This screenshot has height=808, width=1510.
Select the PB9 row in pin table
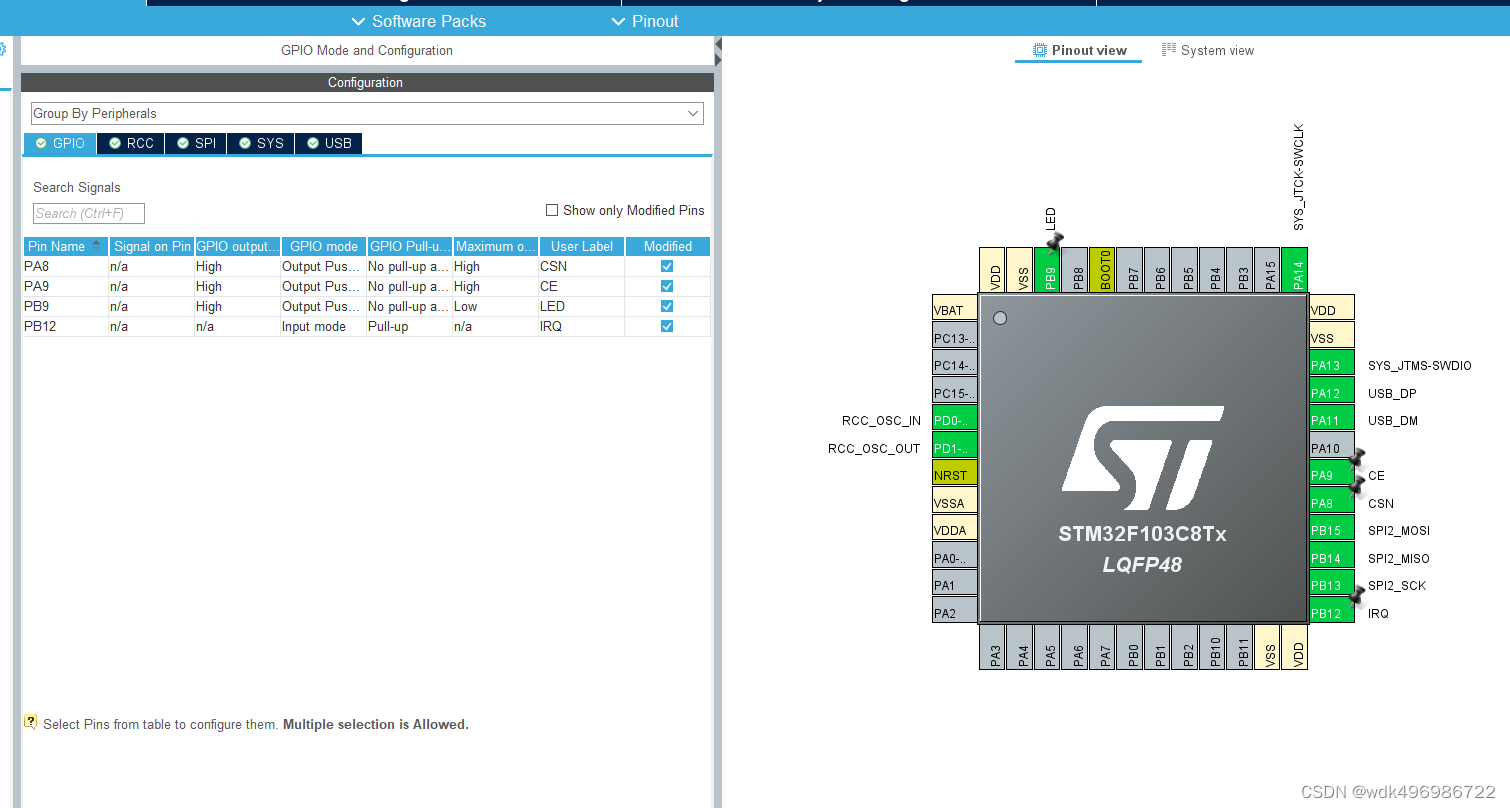pos(366,306)
